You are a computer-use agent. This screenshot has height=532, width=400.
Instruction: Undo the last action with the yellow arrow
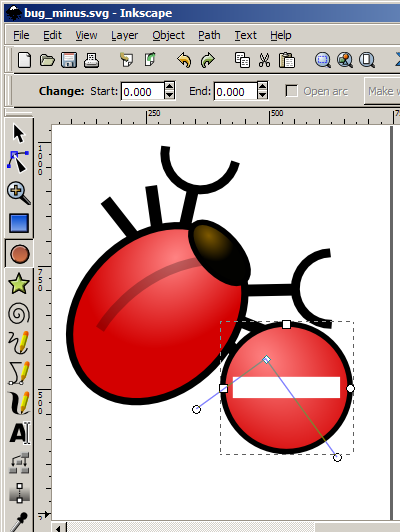[184, 60]
